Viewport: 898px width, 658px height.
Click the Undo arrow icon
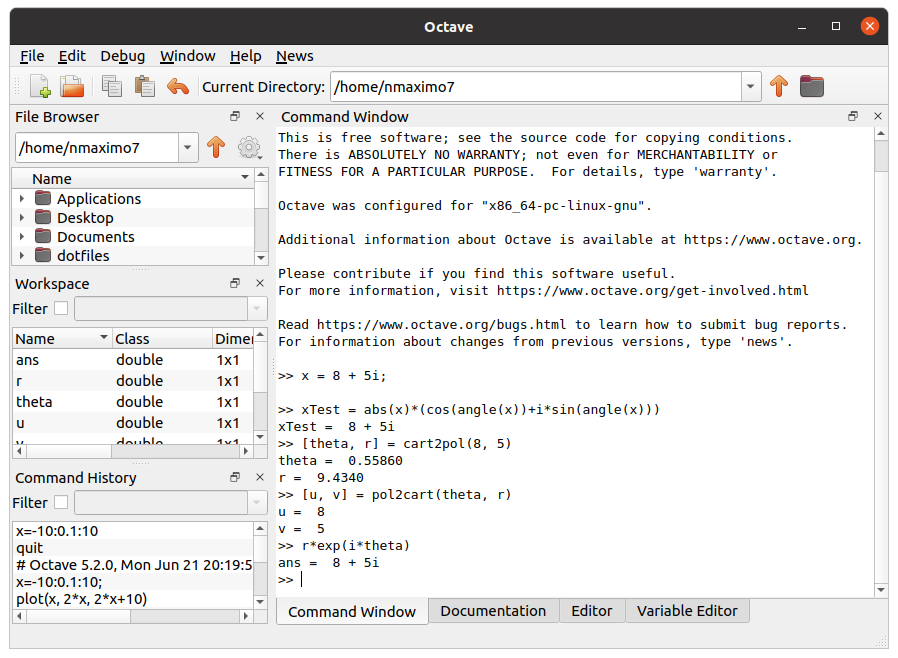click(x=178, y=87)
